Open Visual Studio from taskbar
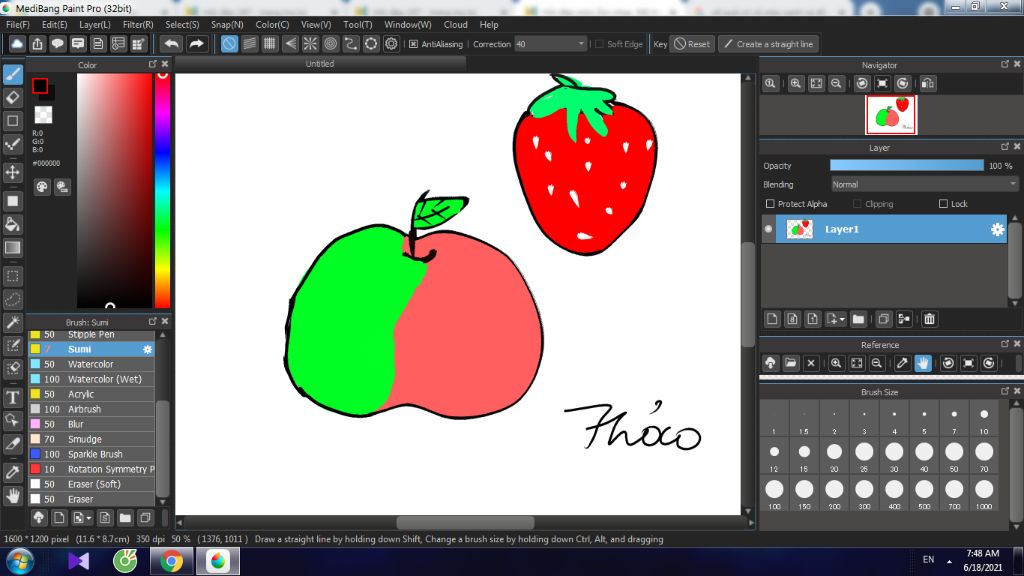 click(78, 562)
